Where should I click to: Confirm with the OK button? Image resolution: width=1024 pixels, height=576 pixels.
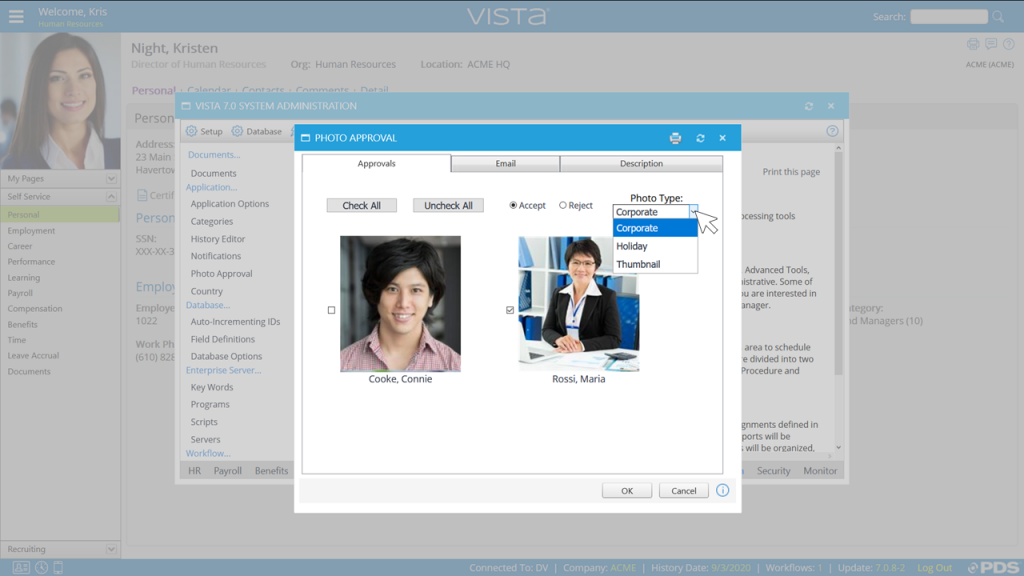(627, 490)
